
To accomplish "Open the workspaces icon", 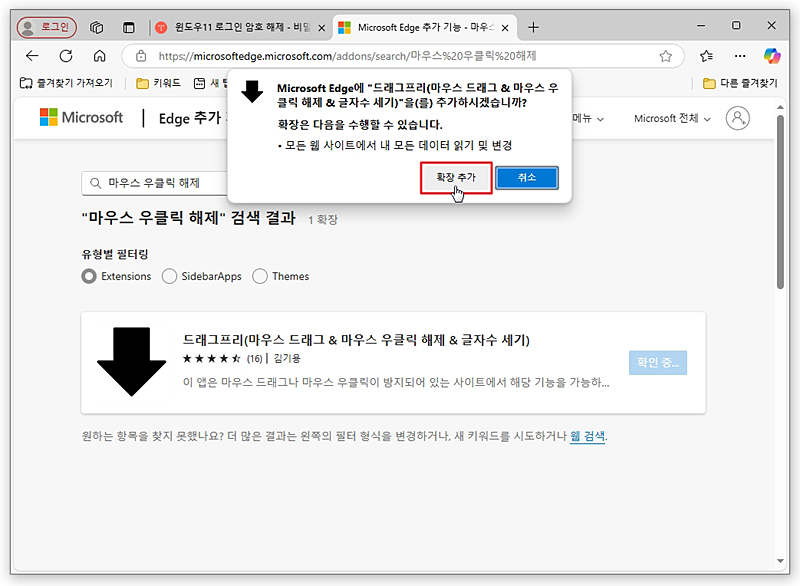I will 96,27.
